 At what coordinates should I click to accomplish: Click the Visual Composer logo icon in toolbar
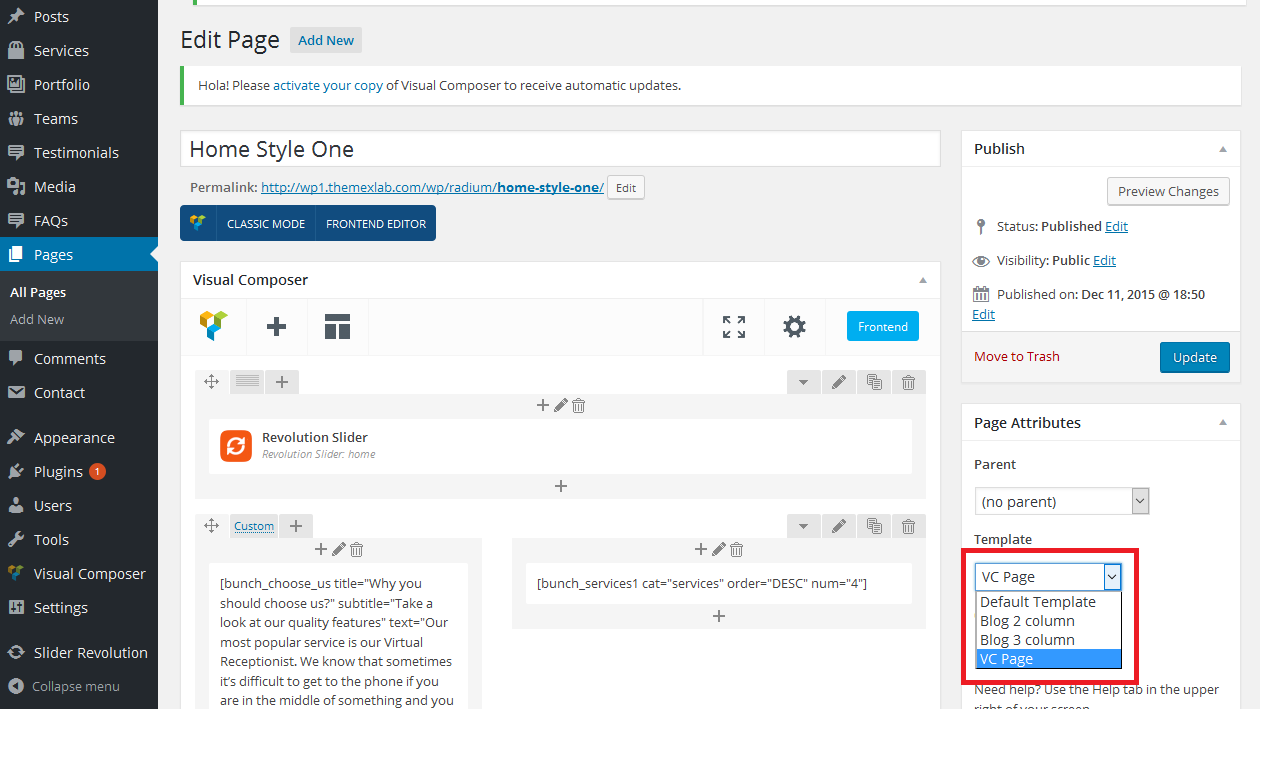point(213,326)
